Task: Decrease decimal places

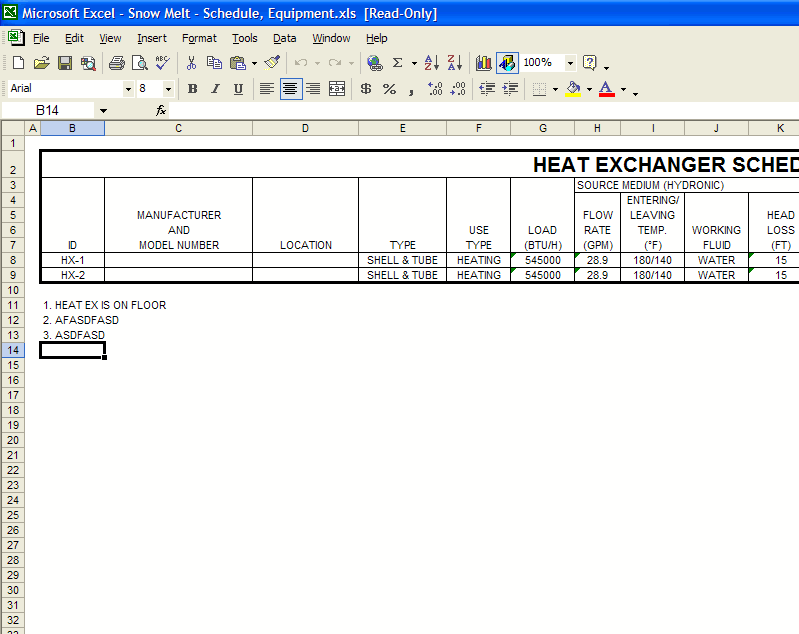Action: (x=458, y=89)
